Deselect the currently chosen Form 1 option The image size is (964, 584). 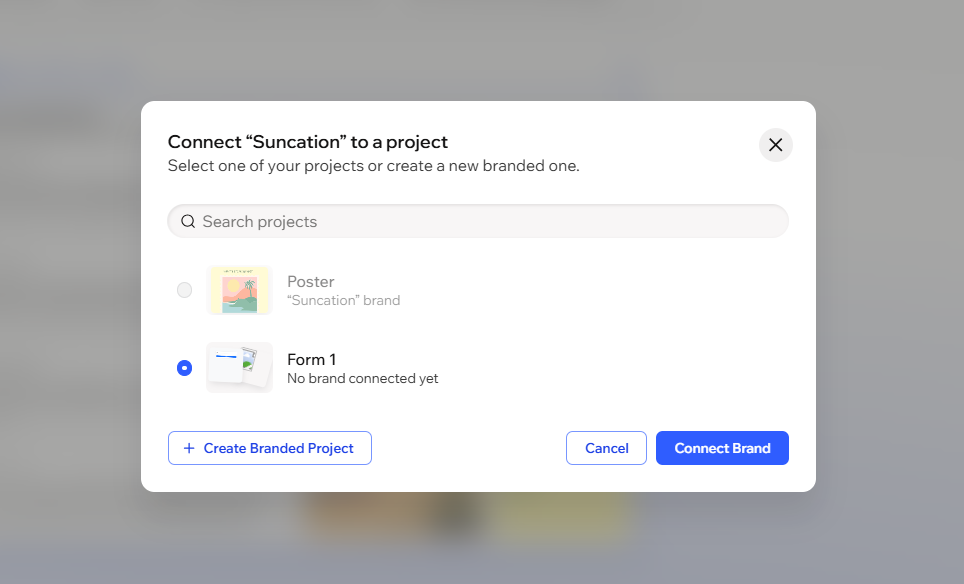(184, 367)
